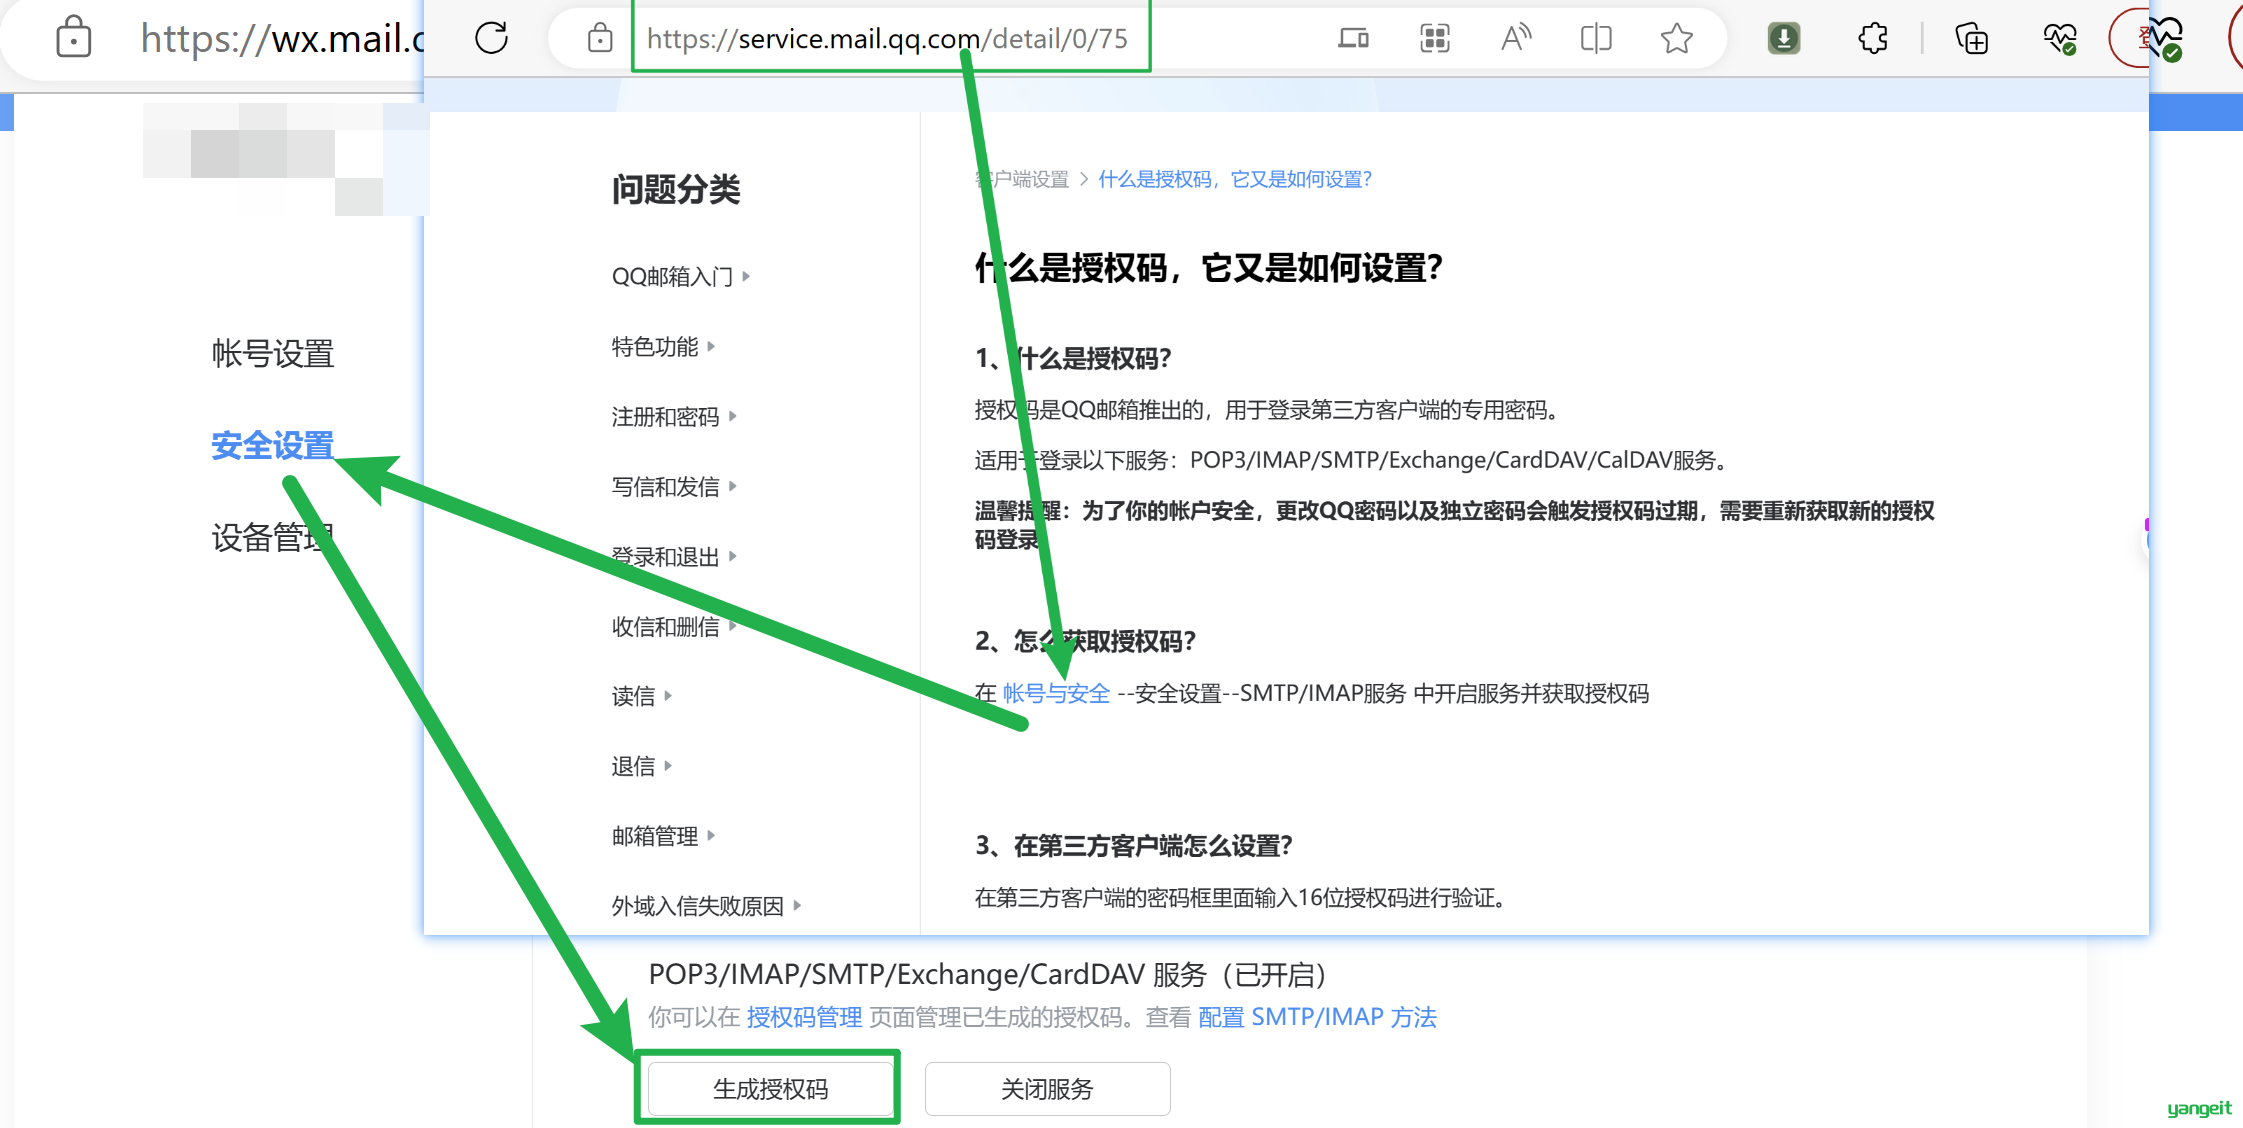The width and height of the screenshot is (2243, 1128).
Task: Activate the Read Aloud icon
Action: point(1516,38)
